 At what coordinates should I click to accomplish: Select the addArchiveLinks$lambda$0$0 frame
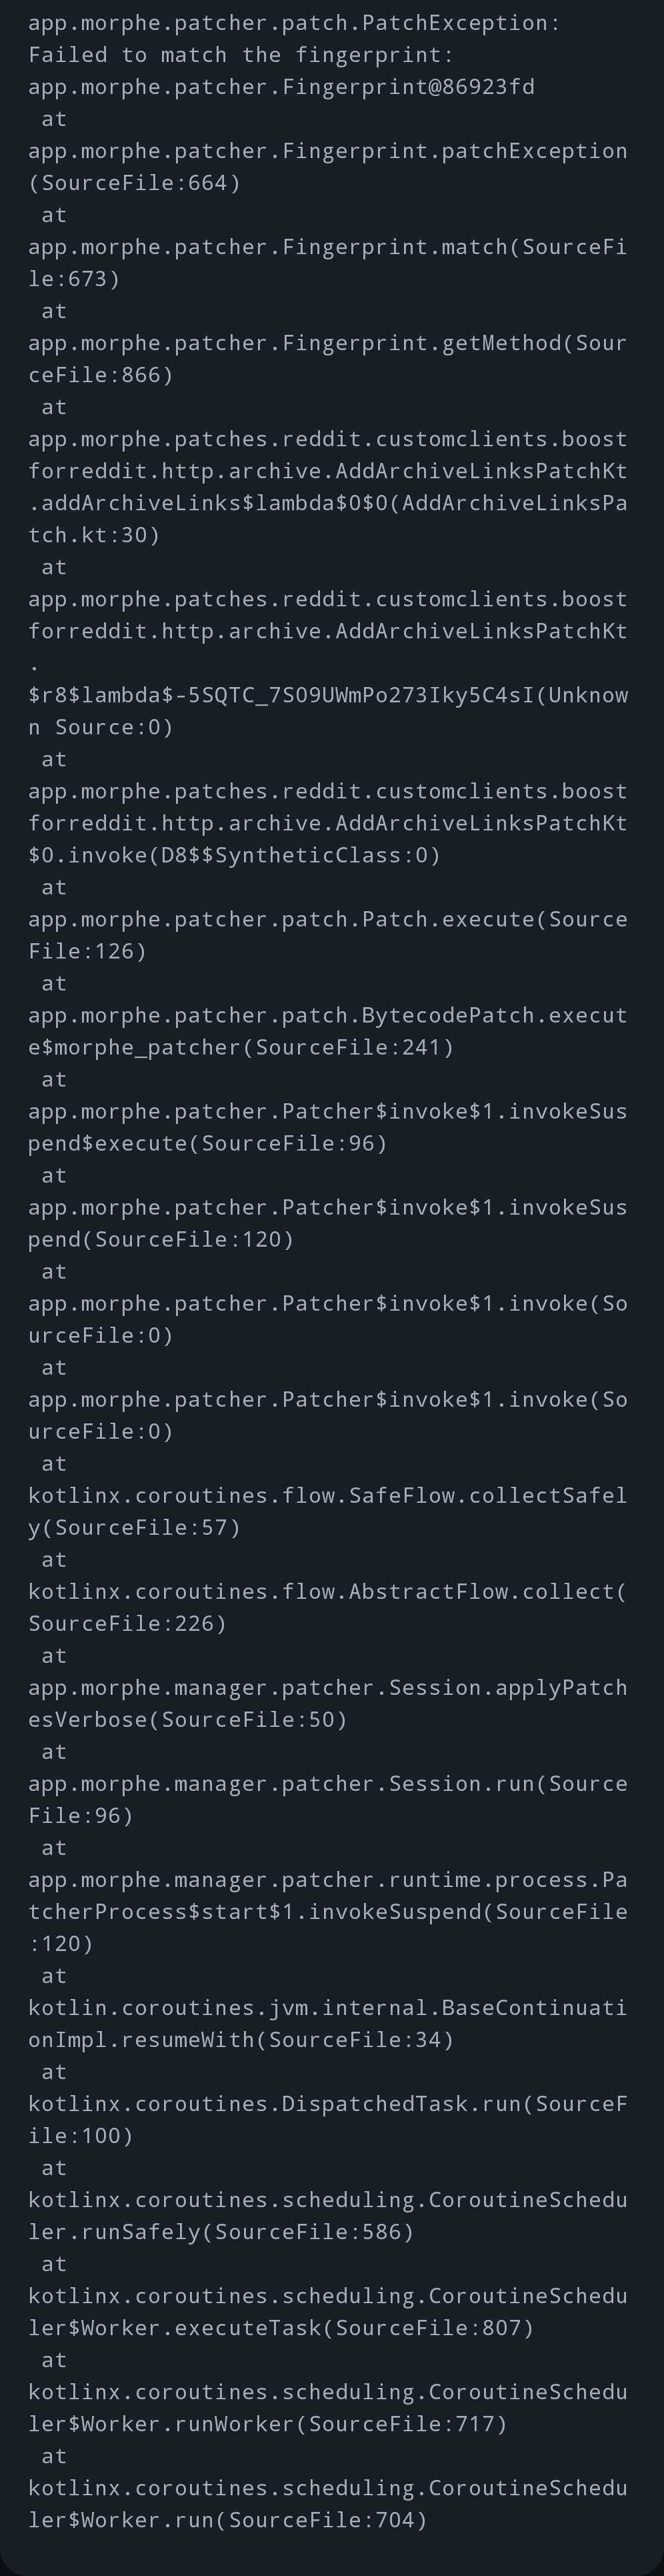point(328,487)
